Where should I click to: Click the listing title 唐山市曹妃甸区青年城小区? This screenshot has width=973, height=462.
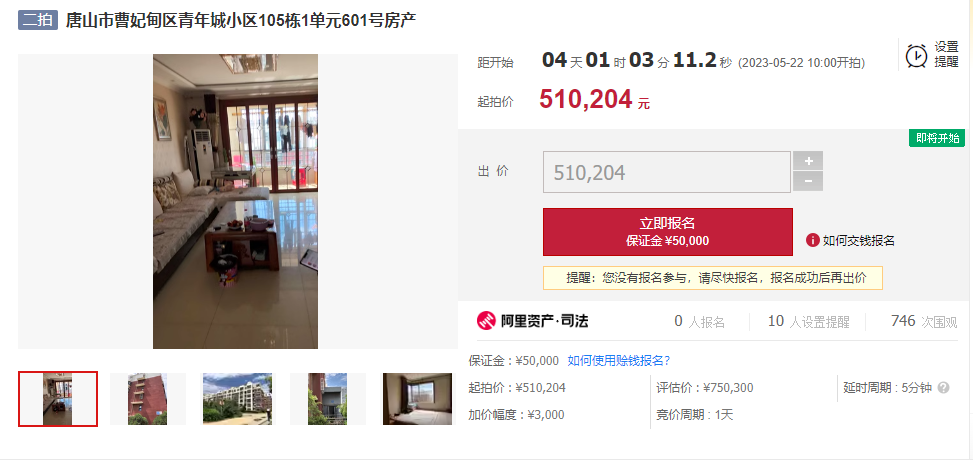(x=161, y=20)
